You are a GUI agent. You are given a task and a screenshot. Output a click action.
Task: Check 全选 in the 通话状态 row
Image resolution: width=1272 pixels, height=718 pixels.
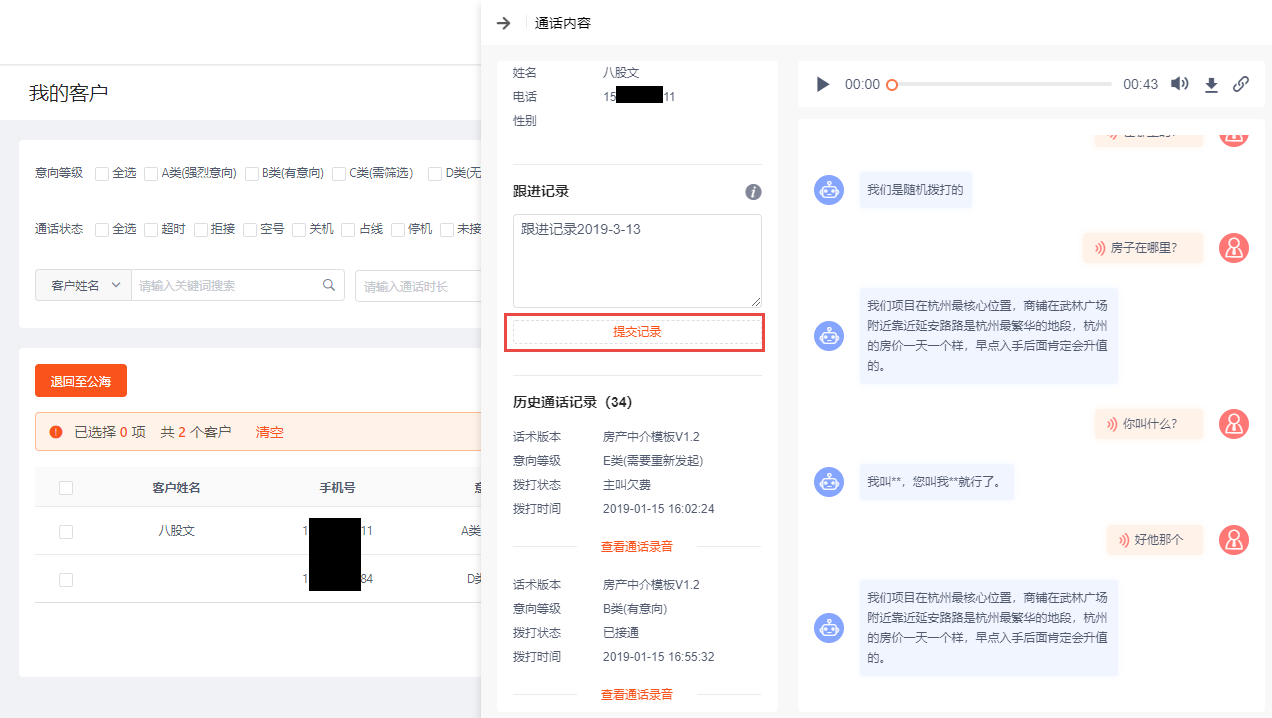point(102,229)
